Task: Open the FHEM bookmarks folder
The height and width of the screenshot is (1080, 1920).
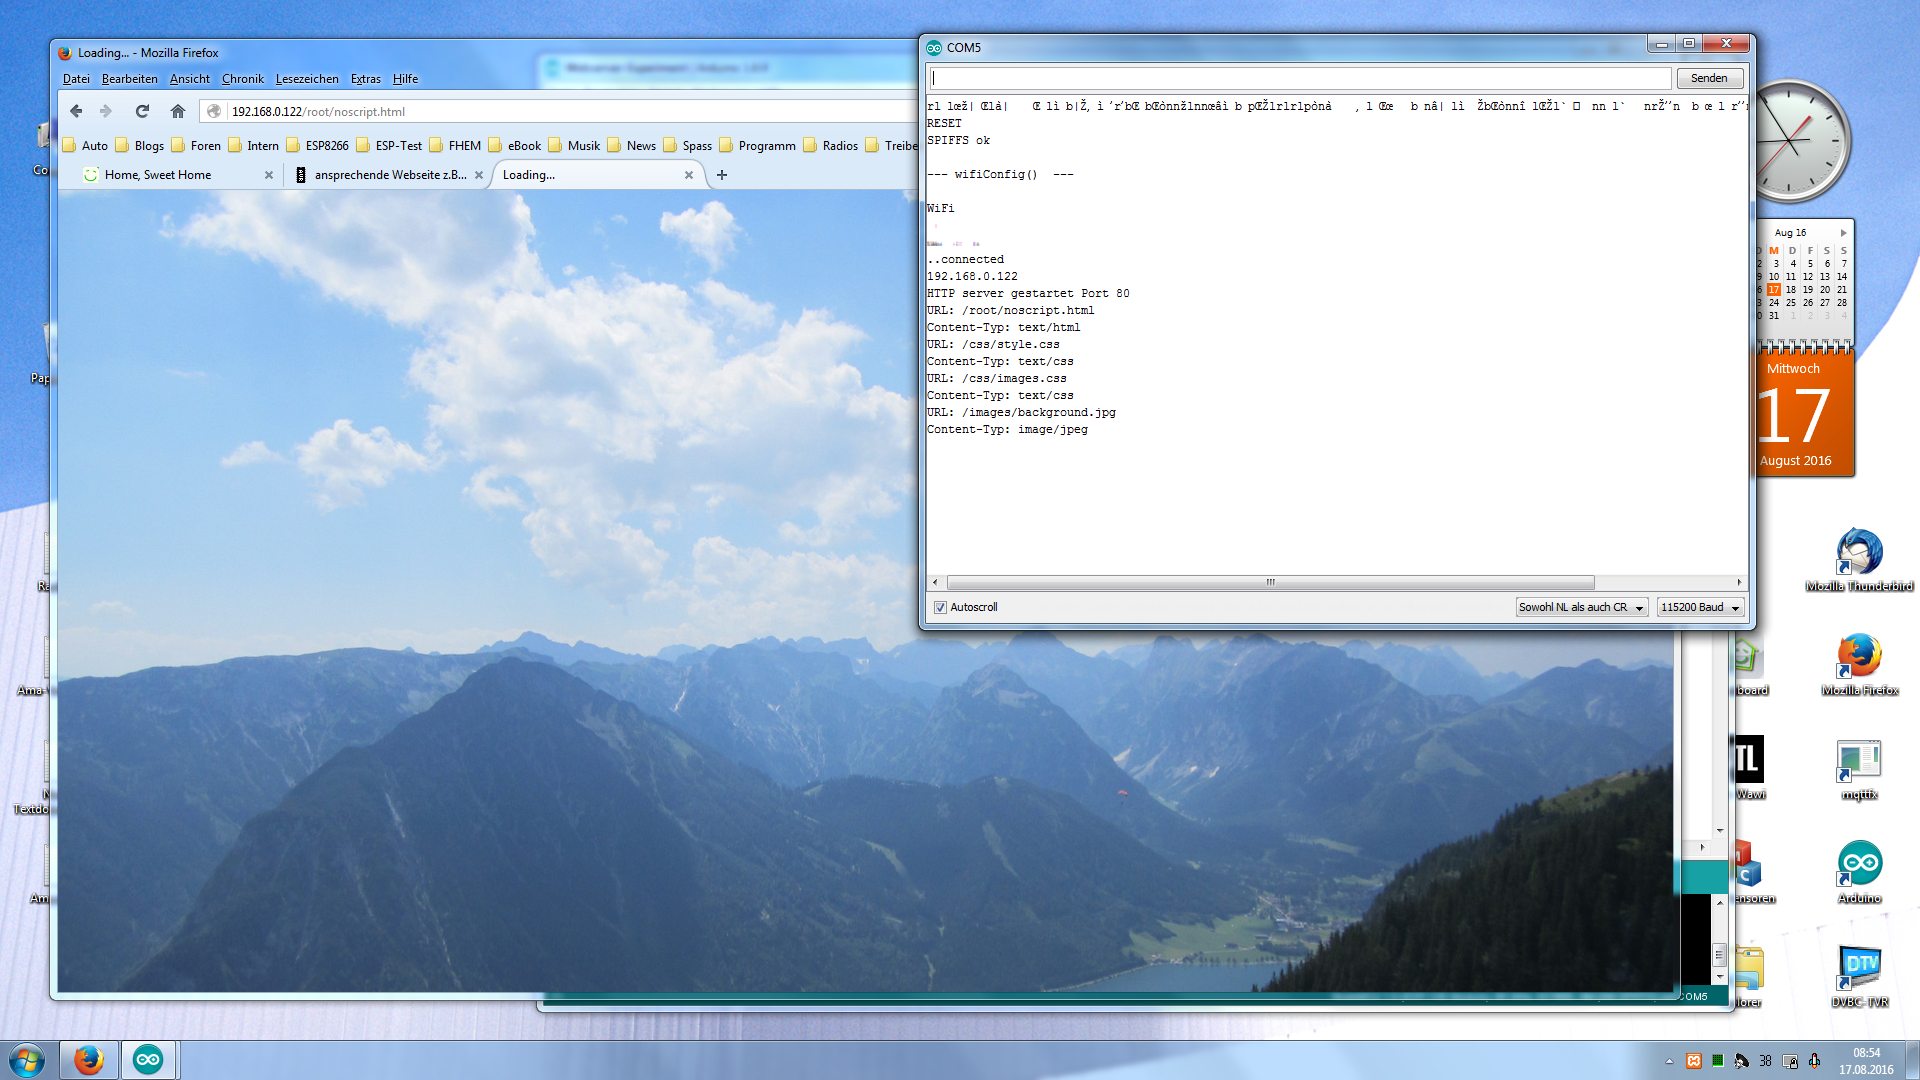Action: [x=455, y=146]
